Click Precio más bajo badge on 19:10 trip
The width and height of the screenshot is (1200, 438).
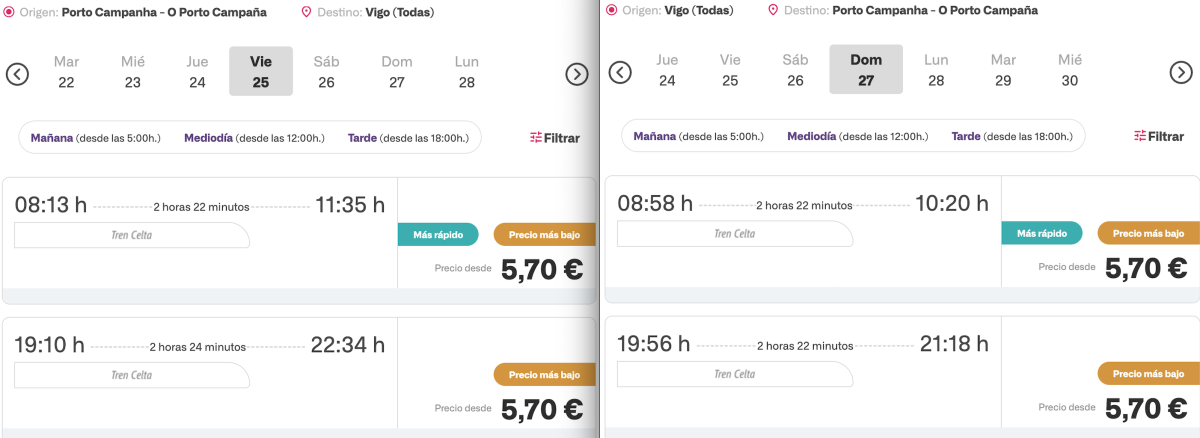544,375
